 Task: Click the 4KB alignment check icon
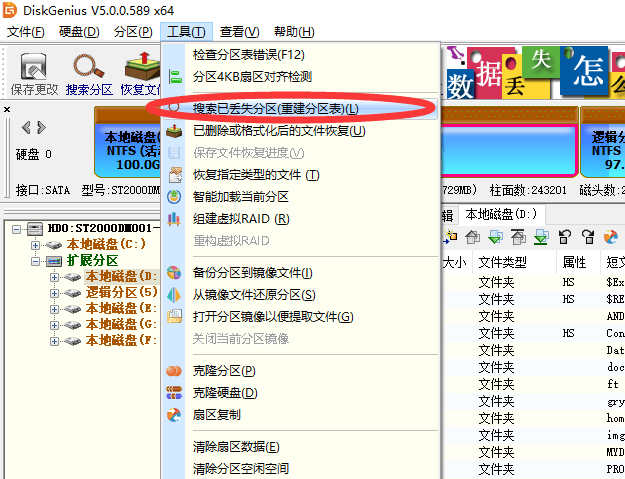(x=175, y=77)
